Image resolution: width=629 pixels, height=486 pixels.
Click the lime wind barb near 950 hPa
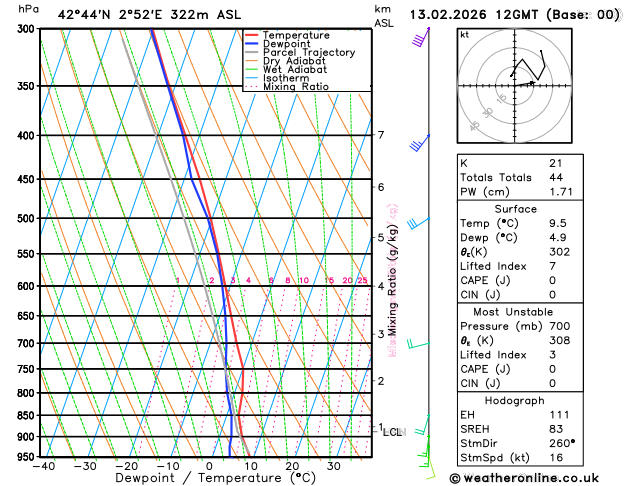point(430,469)
